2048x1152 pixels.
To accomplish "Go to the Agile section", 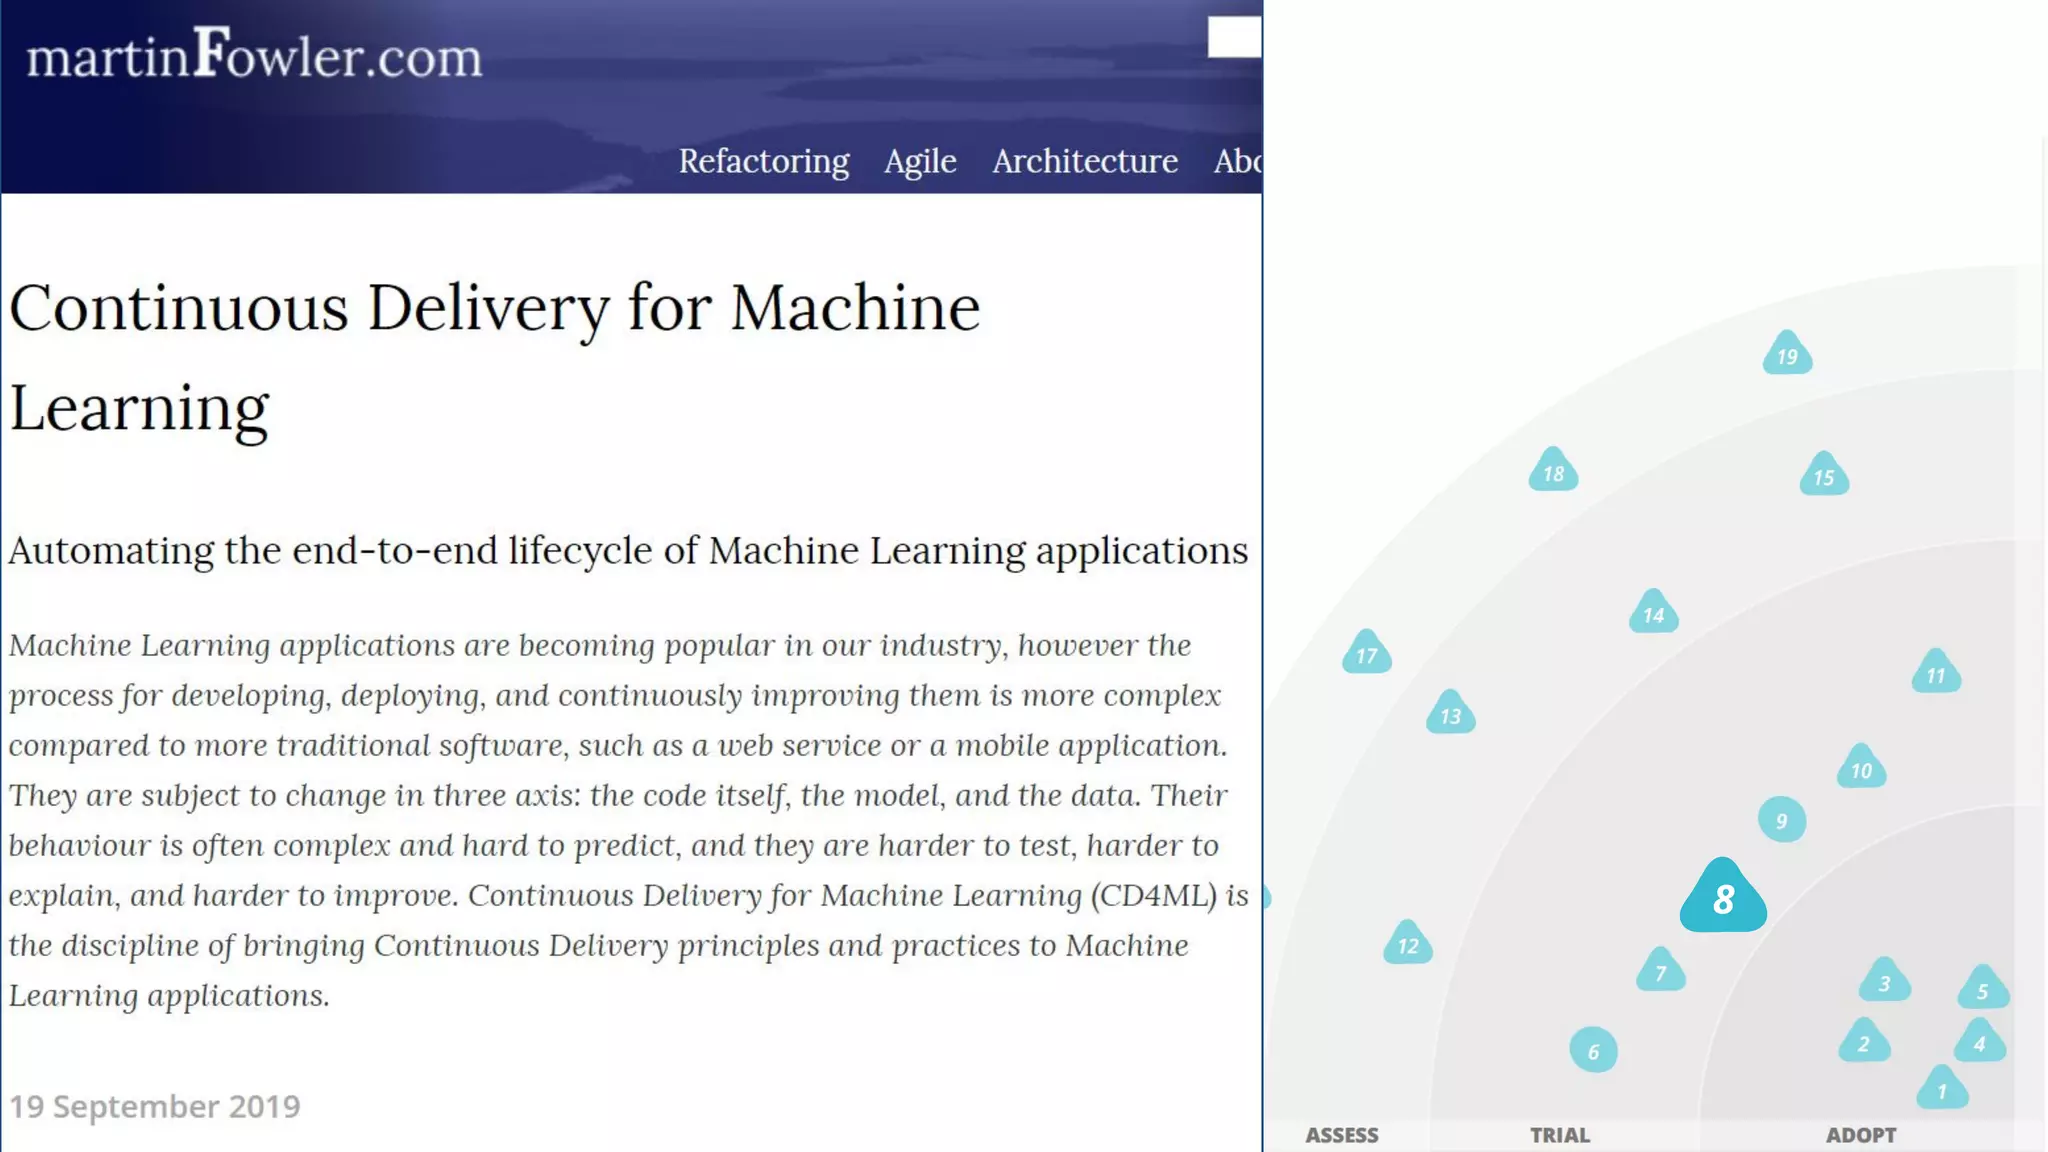I will point(920,161).
